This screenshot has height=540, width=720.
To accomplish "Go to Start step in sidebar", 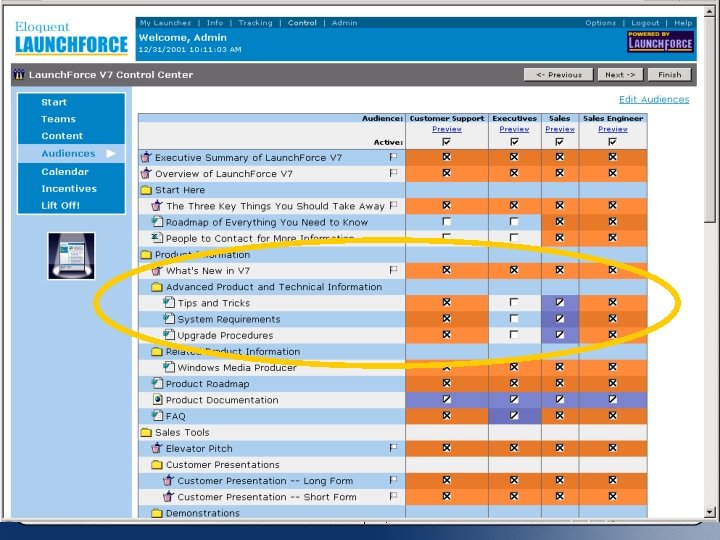I will click(x=54, y=102).
